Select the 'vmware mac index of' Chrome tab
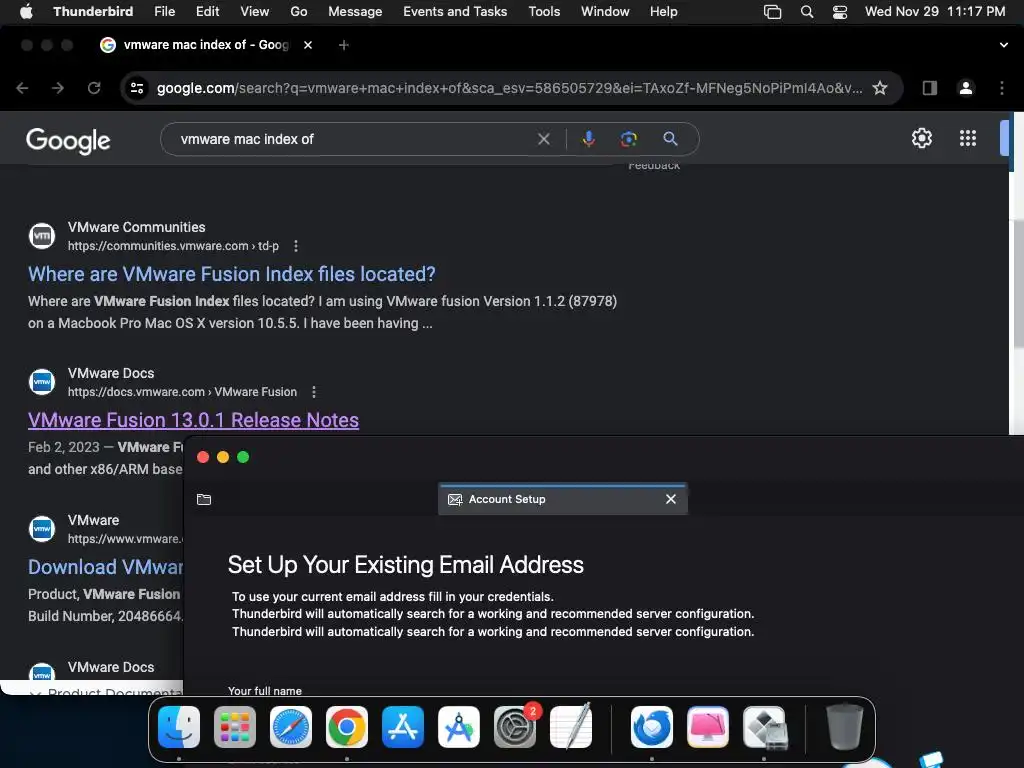Screen dimensions: 1024x768 click(206, 44)
